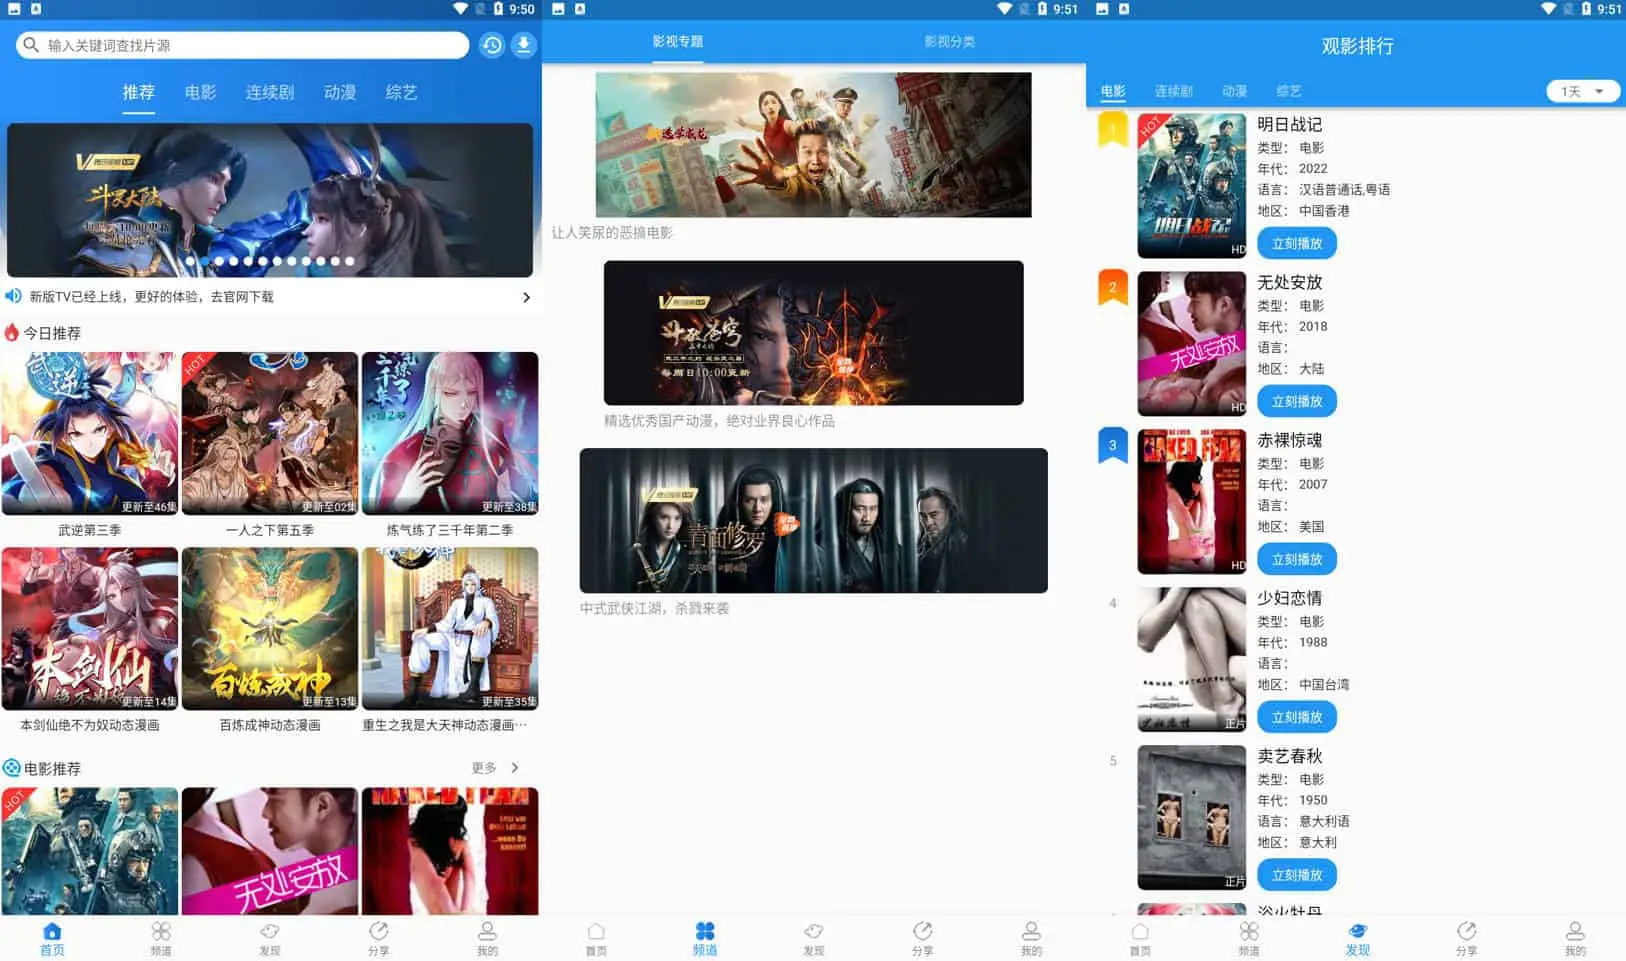Tap the history icon next to the search bar
This screenshot has width=1626, height=961.
click(x=490, y=45)
